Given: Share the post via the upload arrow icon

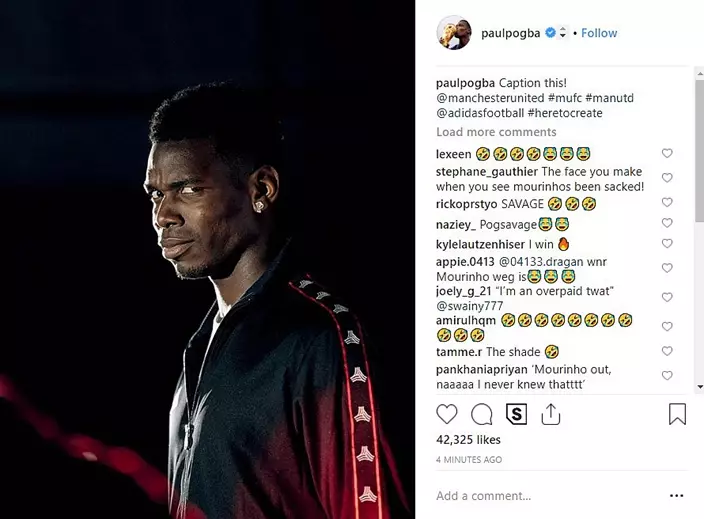Looking at the screenshot, I should [x=550, y=414].
